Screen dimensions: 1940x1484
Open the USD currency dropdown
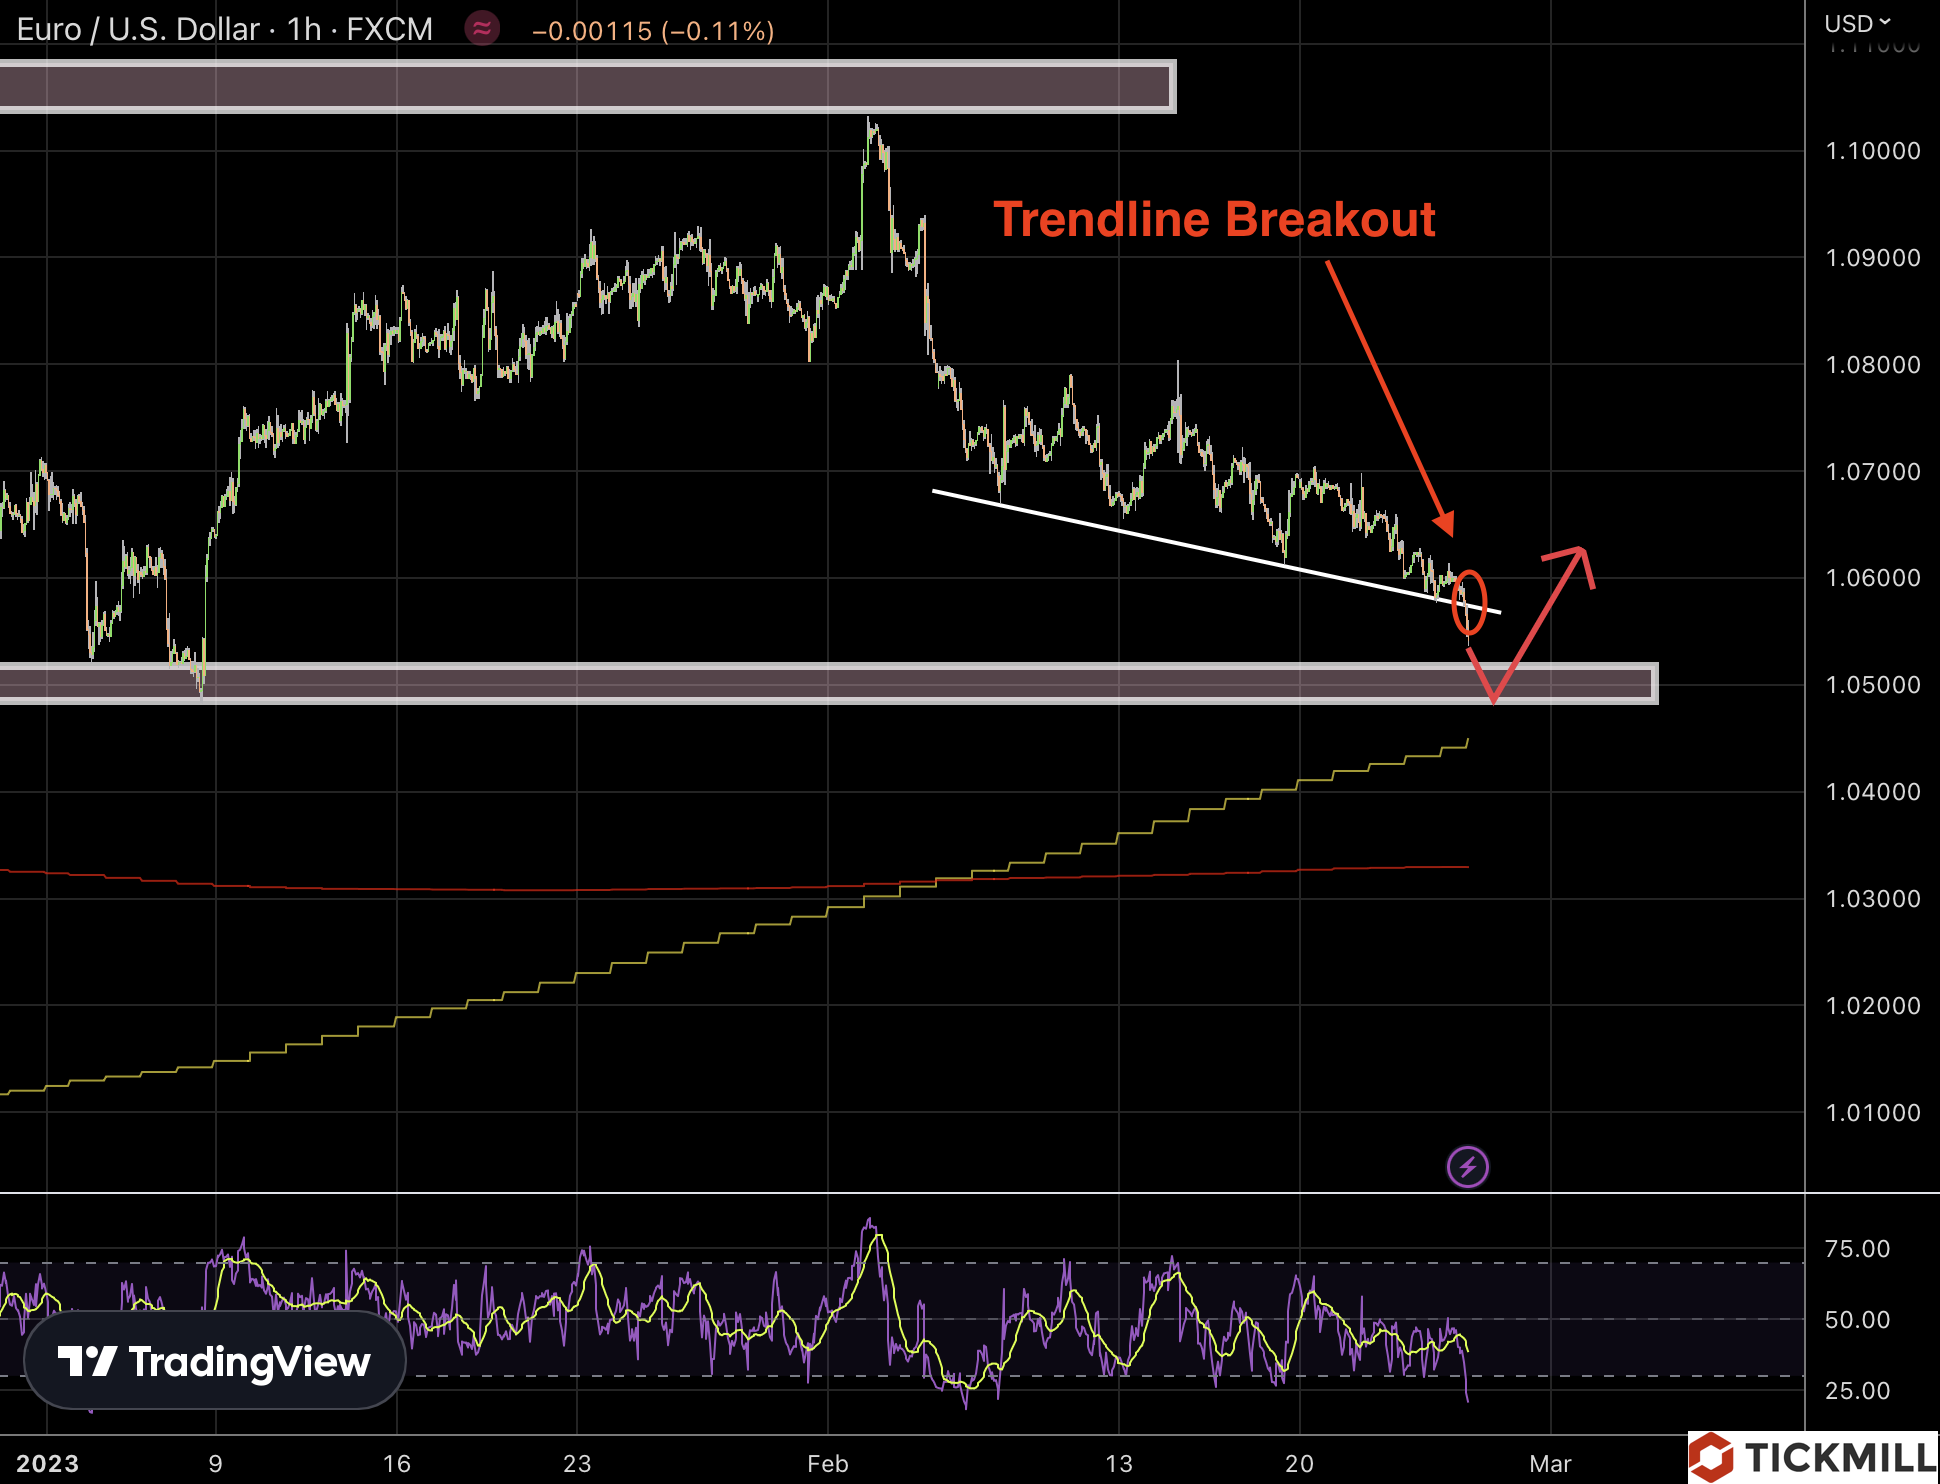coord(1856,23)
